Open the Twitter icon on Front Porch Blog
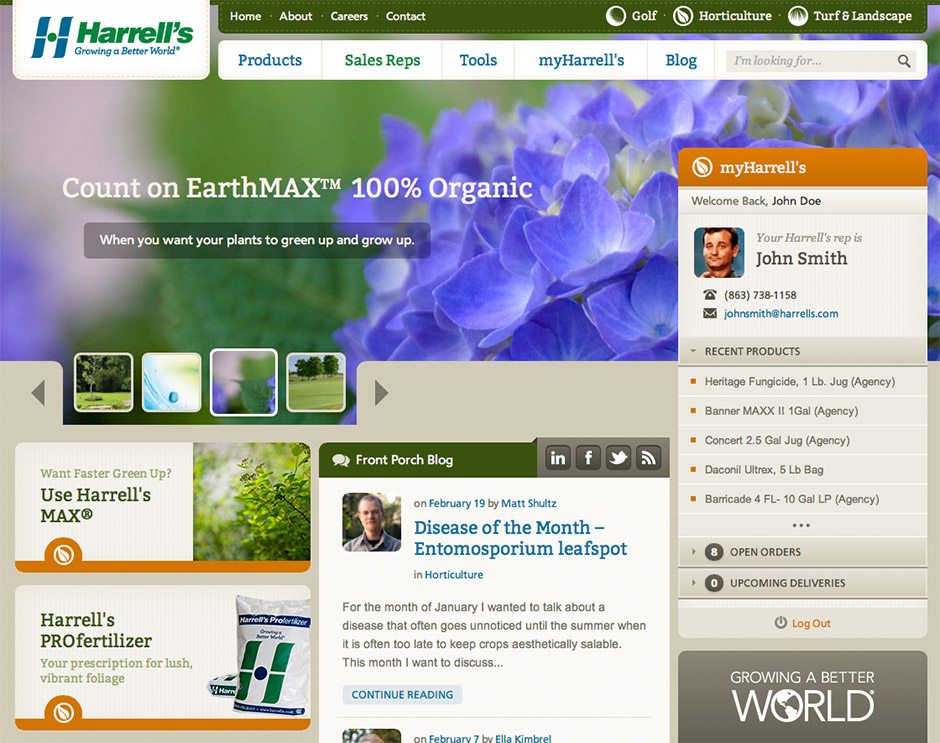Image resolution: width=940 pixels, height=743 pixels. [618, 458]
